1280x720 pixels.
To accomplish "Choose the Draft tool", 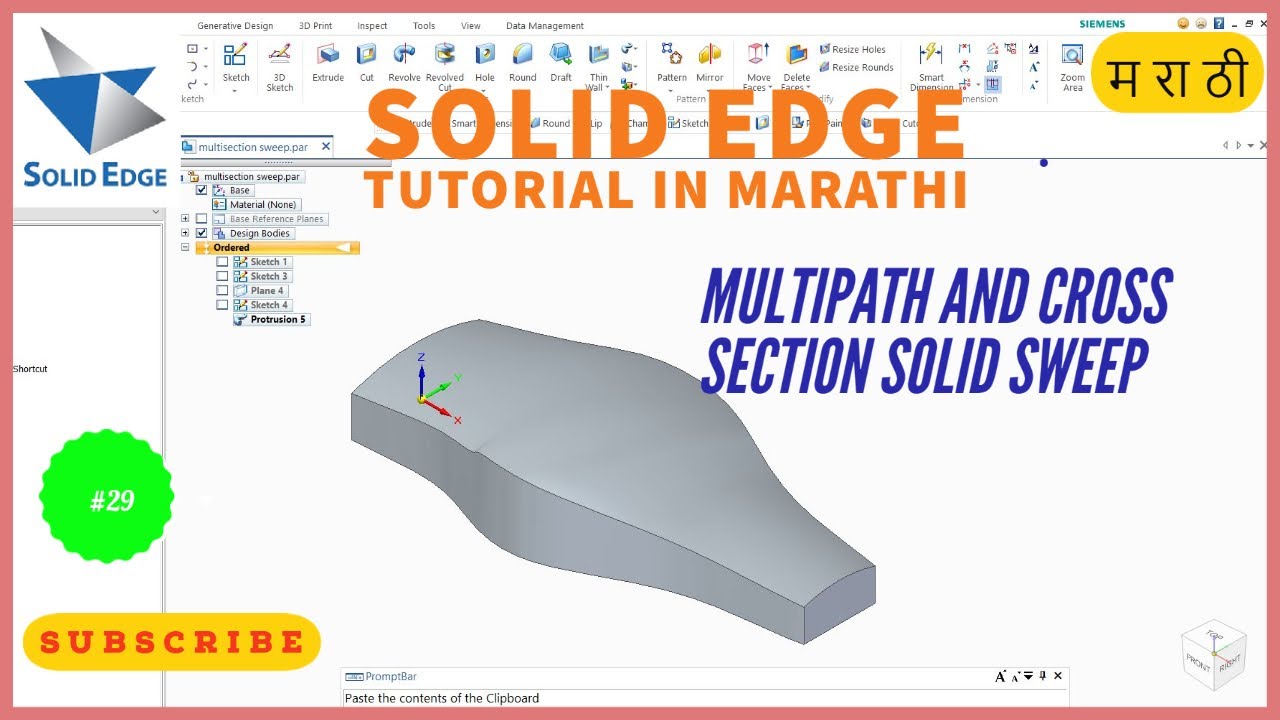I will [x=561, y=62].
